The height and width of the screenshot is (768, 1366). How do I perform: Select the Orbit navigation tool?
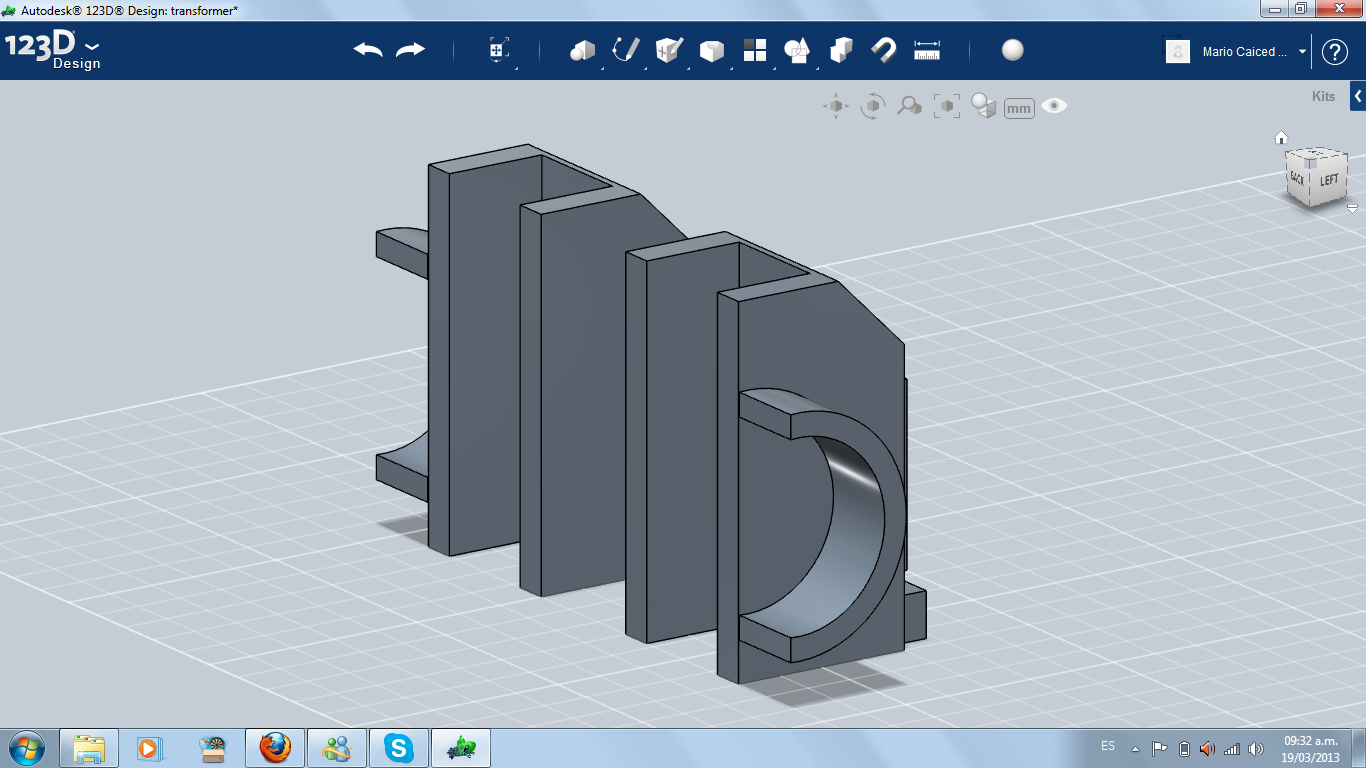[x=873, y=106]
